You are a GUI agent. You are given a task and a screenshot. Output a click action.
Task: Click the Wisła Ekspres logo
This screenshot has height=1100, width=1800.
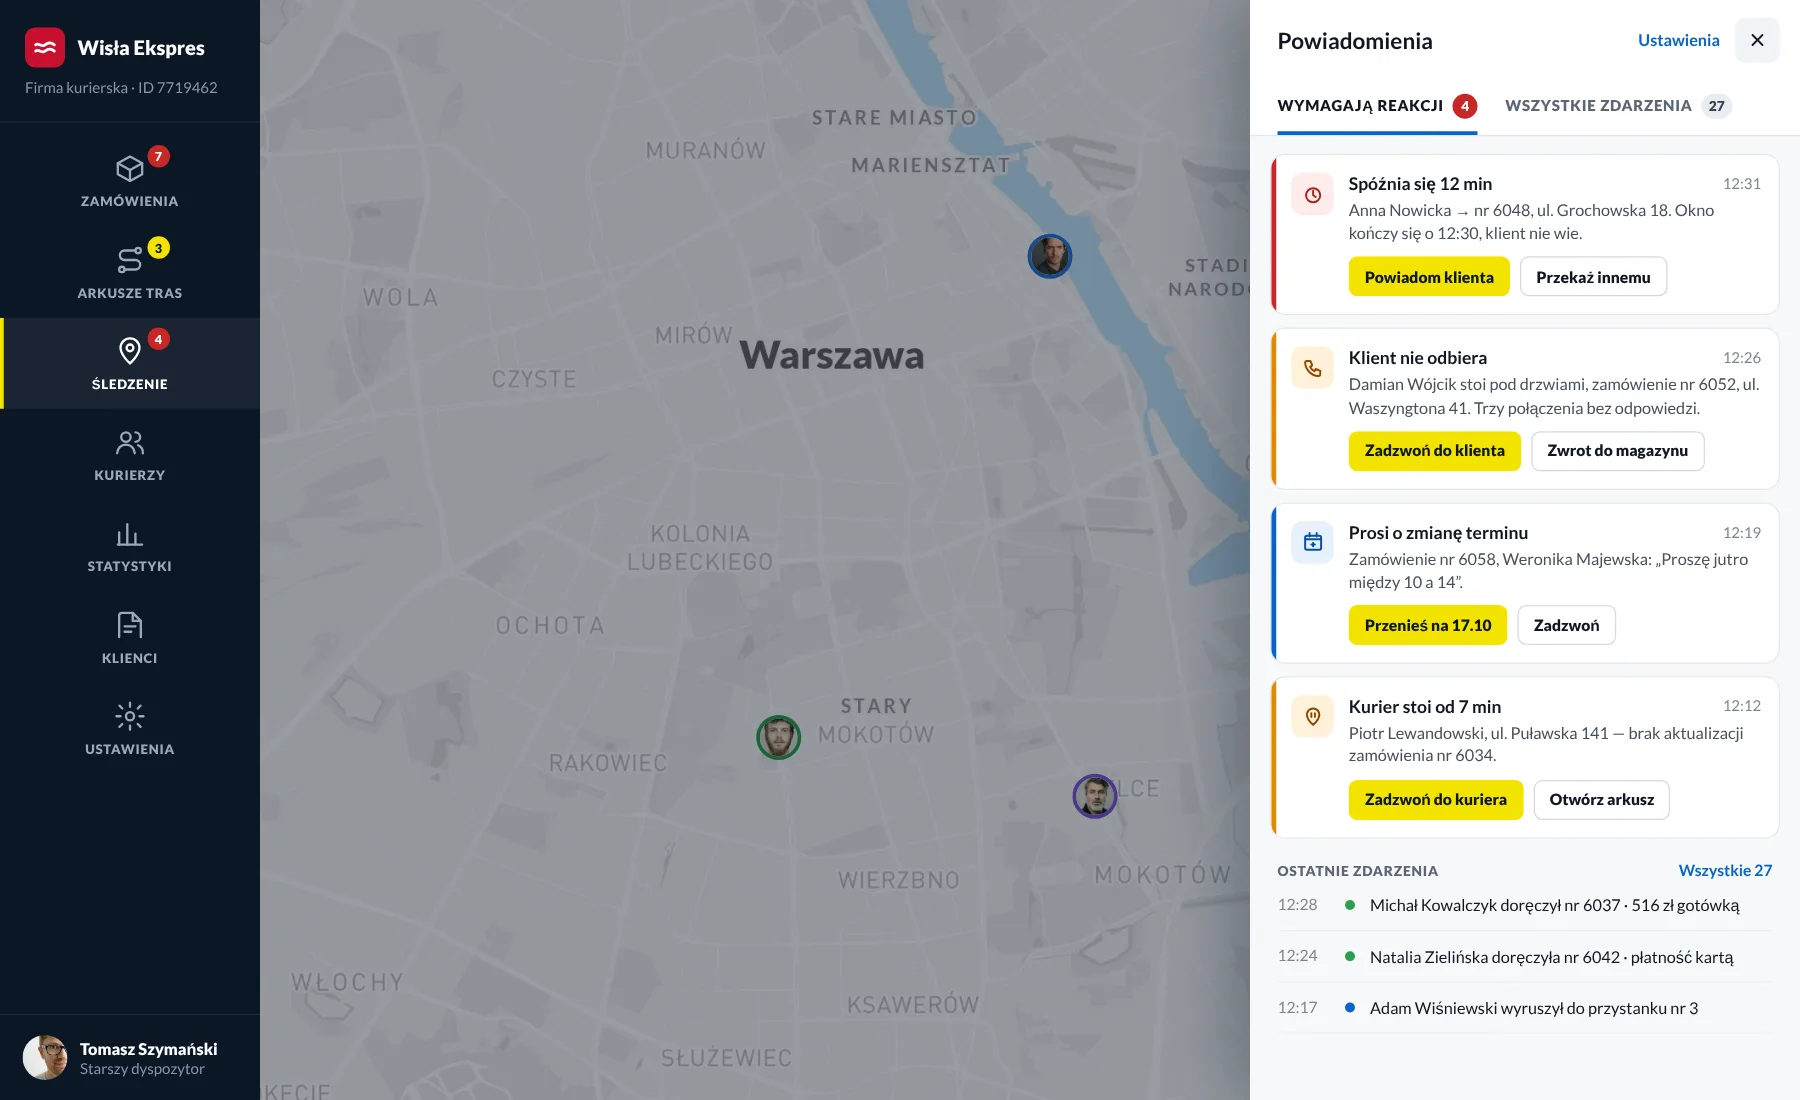pos(45,48)
